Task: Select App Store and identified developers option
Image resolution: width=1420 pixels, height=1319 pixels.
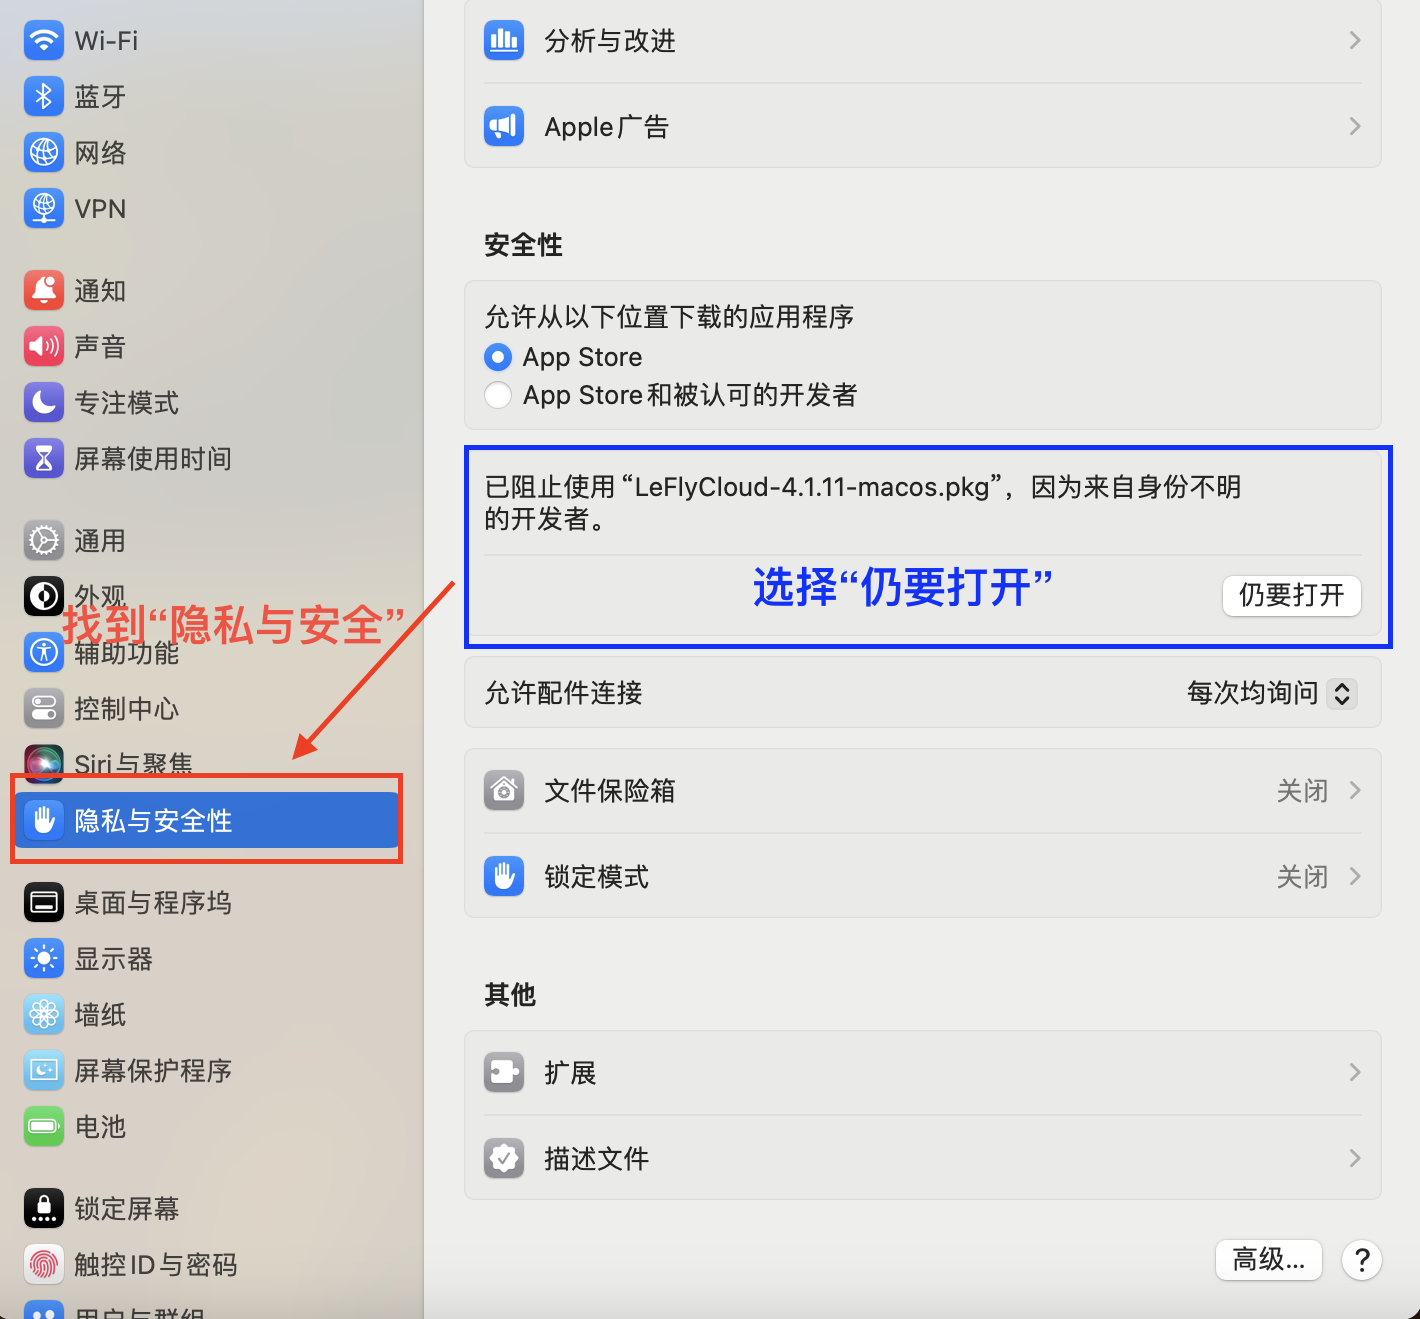Action: 498,395
